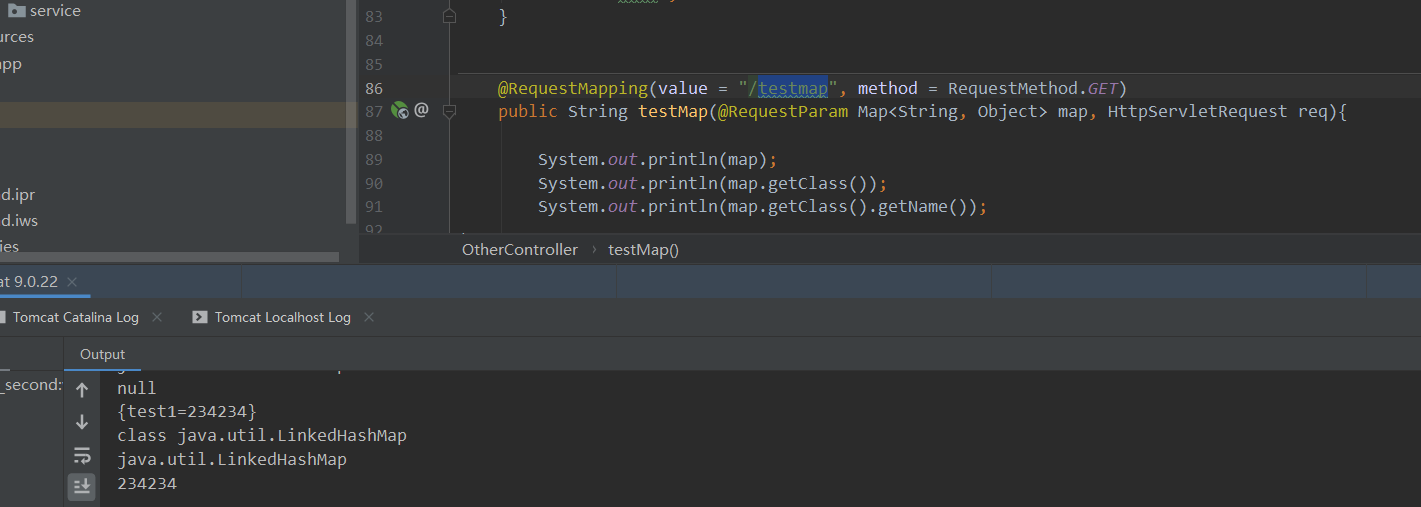This screenshot has width=1421, height=507.
Task: Click the Spring request mapping gutter icon
Action: coord(400,111)
